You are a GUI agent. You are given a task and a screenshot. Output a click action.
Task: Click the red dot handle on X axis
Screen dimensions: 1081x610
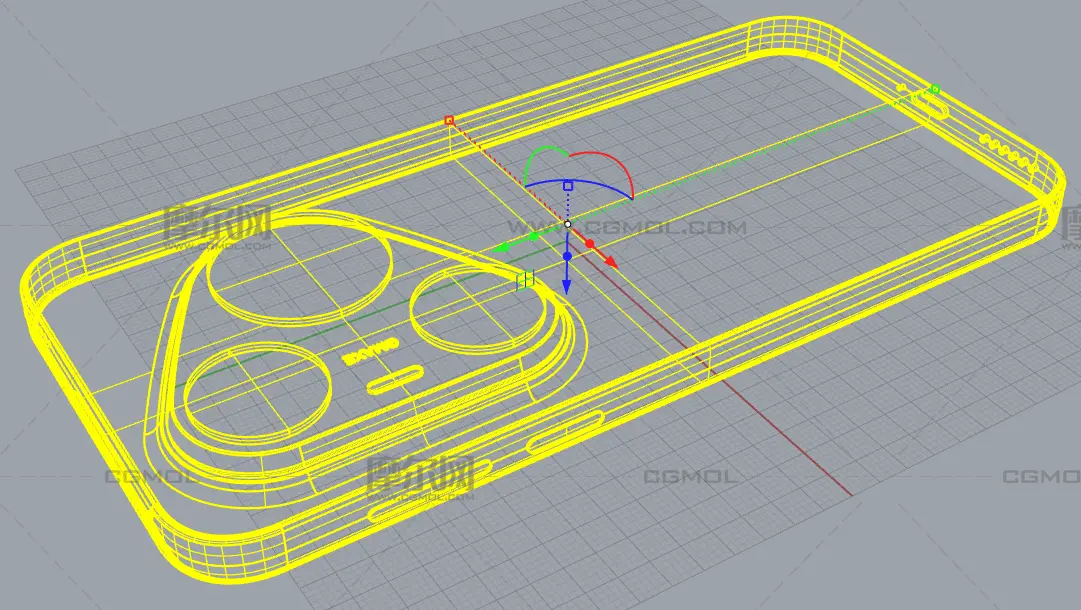pos(590,244)
